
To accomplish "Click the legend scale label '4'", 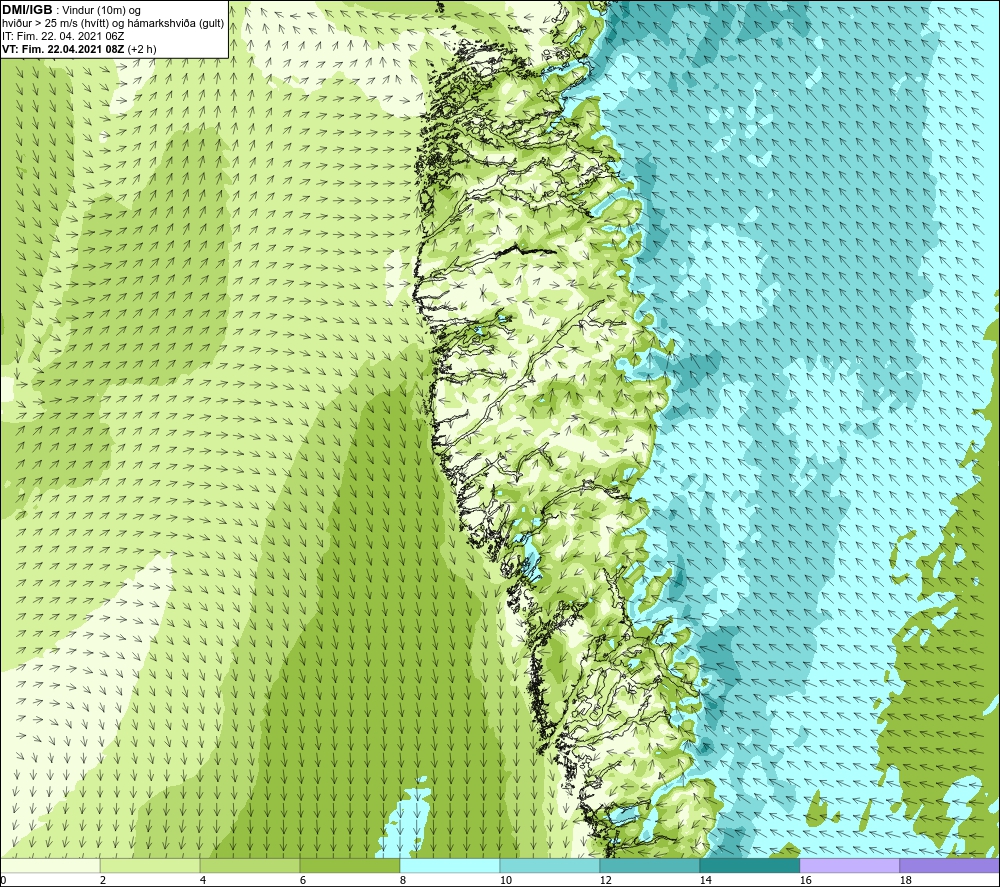I will (203, 880).
